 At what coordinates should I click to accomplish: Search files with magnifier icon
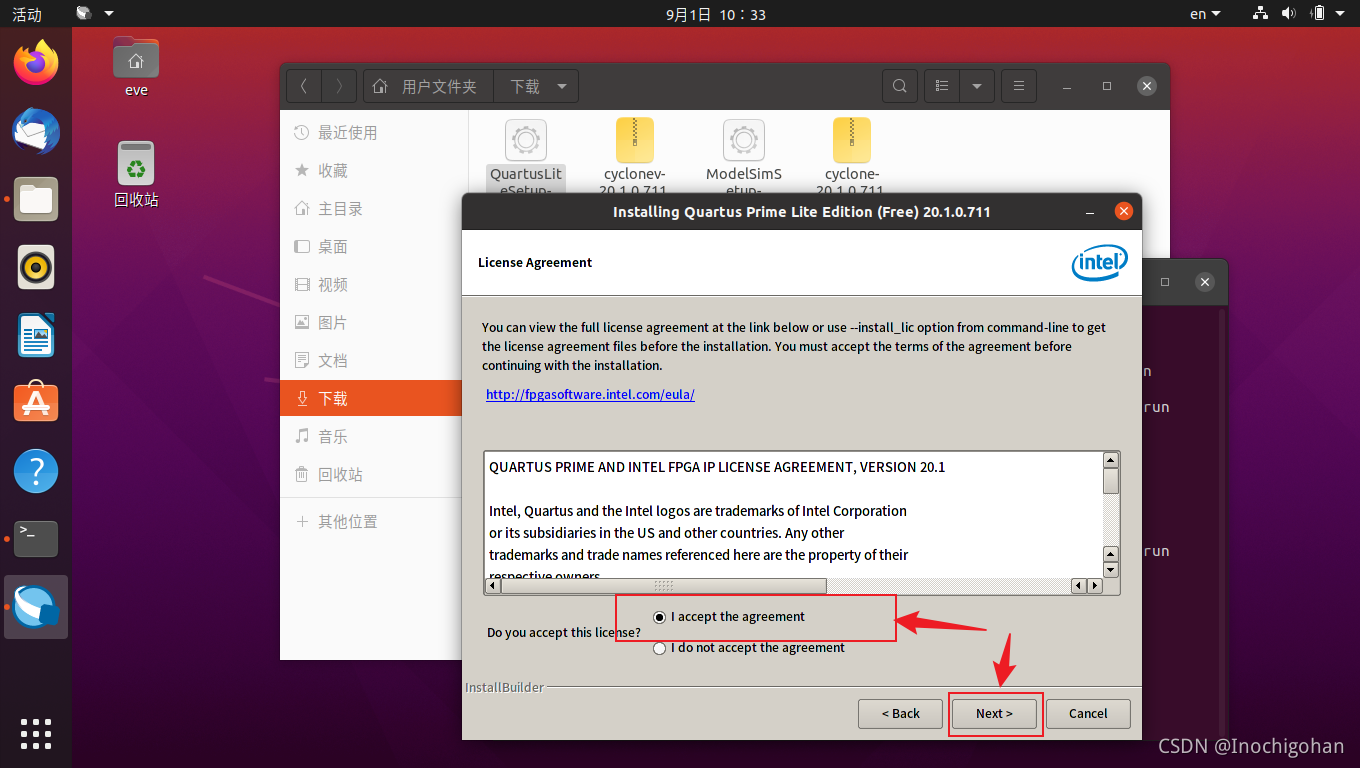click(x=900, y=86)
